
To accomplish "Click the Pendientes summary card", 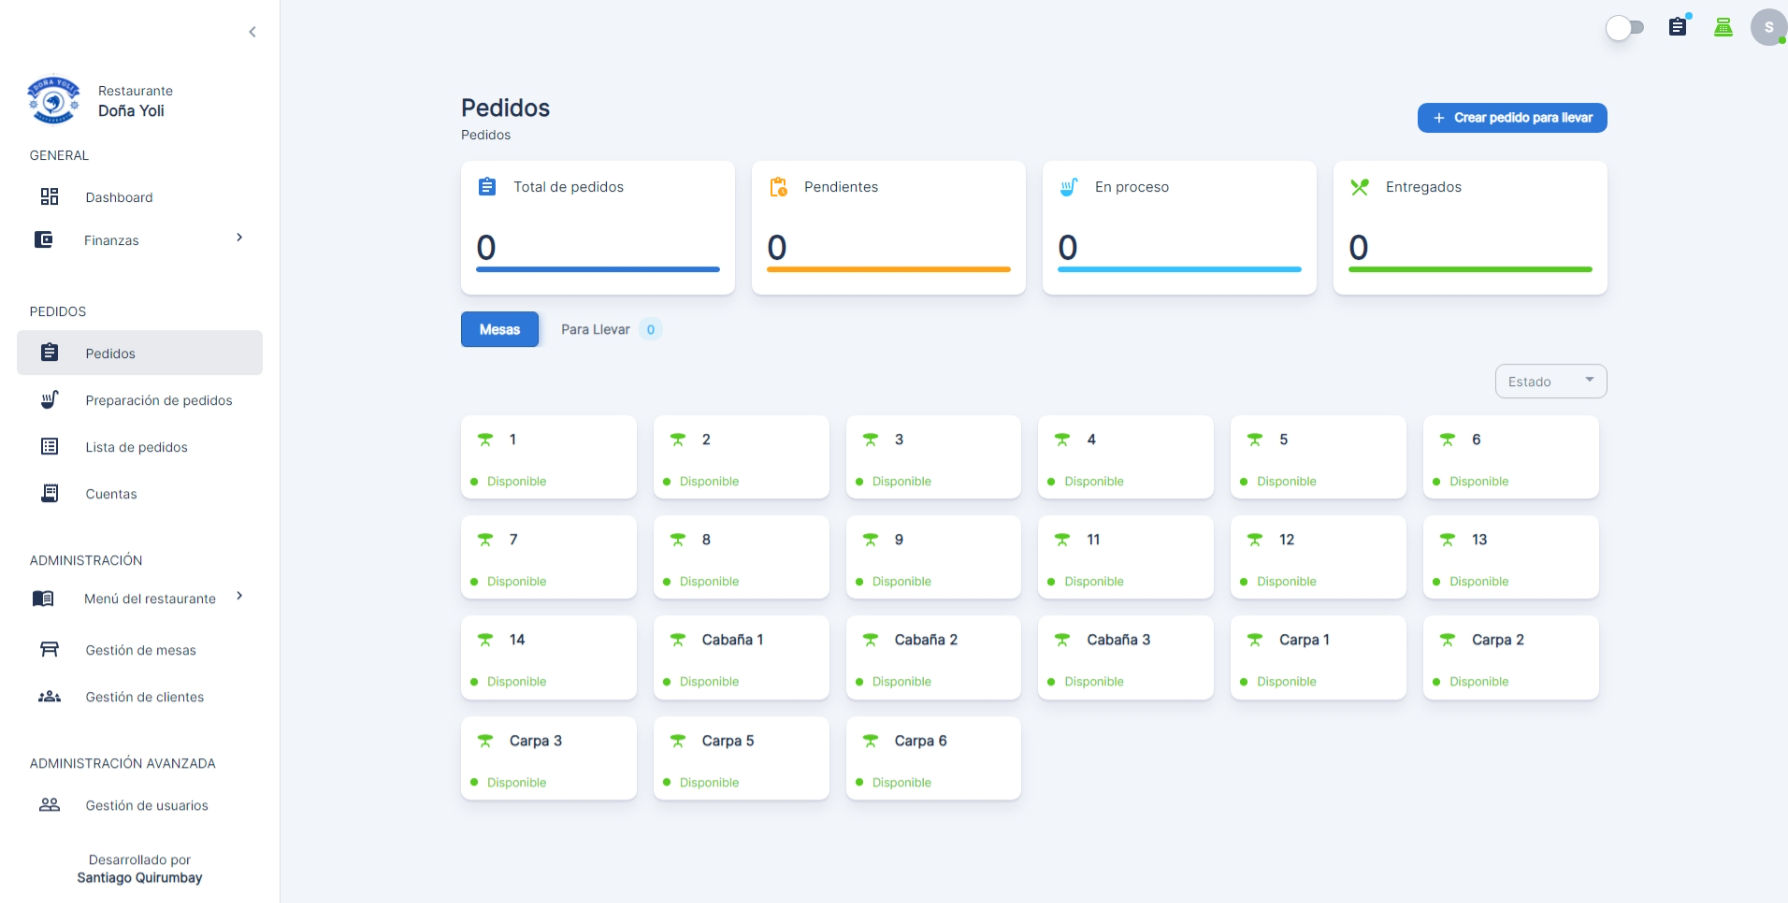I will point(889,228).
